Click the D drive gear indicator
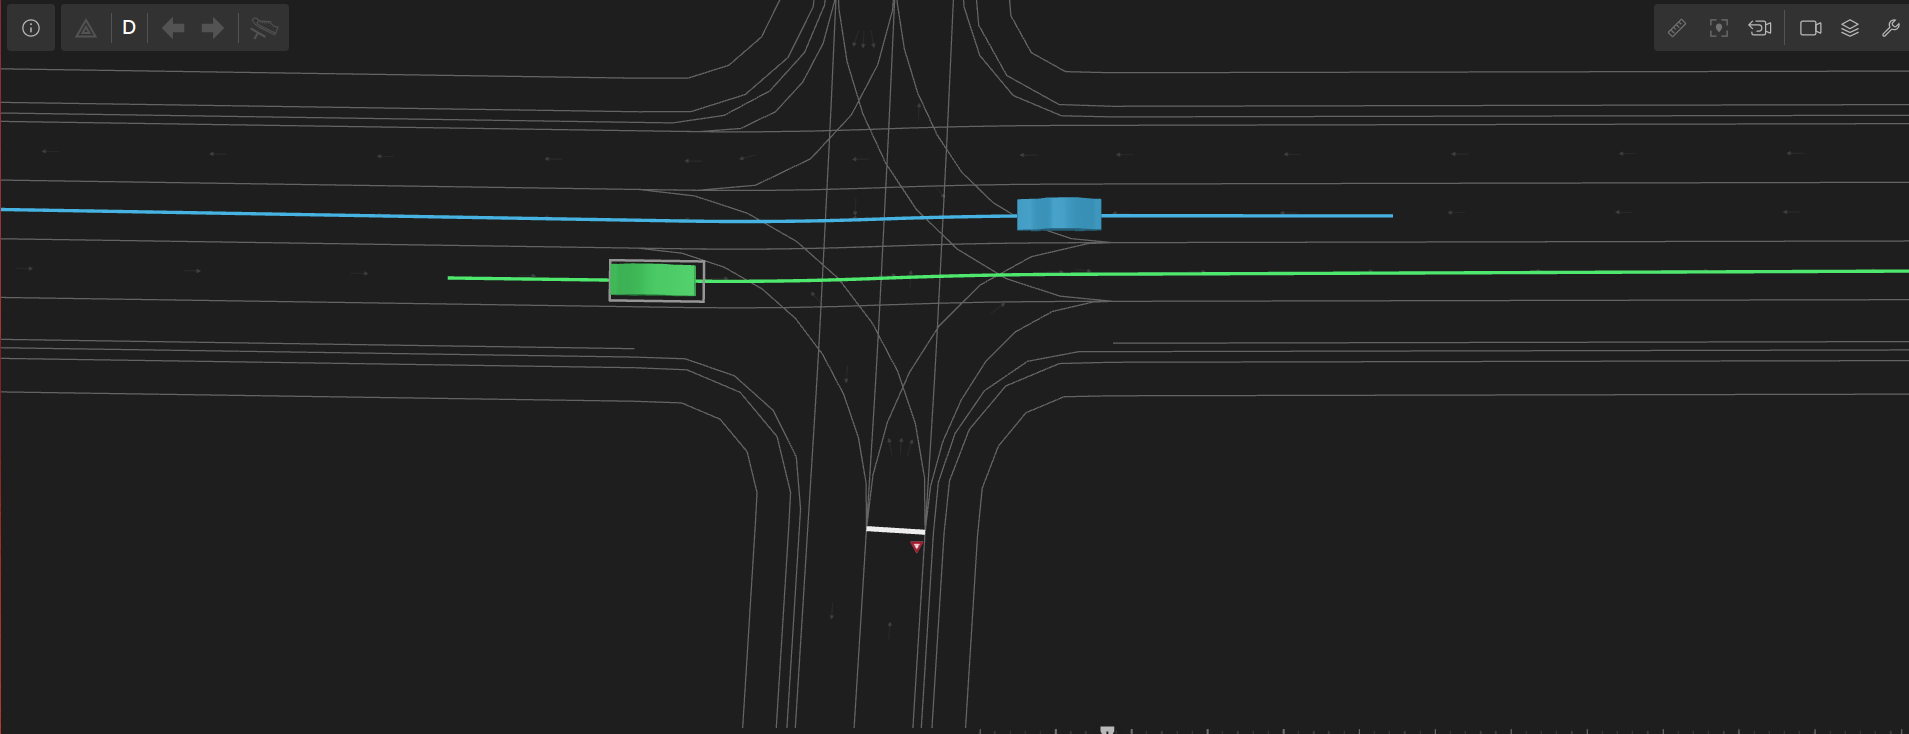Viewport: 1909px width, 734px height. tap(129, 28)
